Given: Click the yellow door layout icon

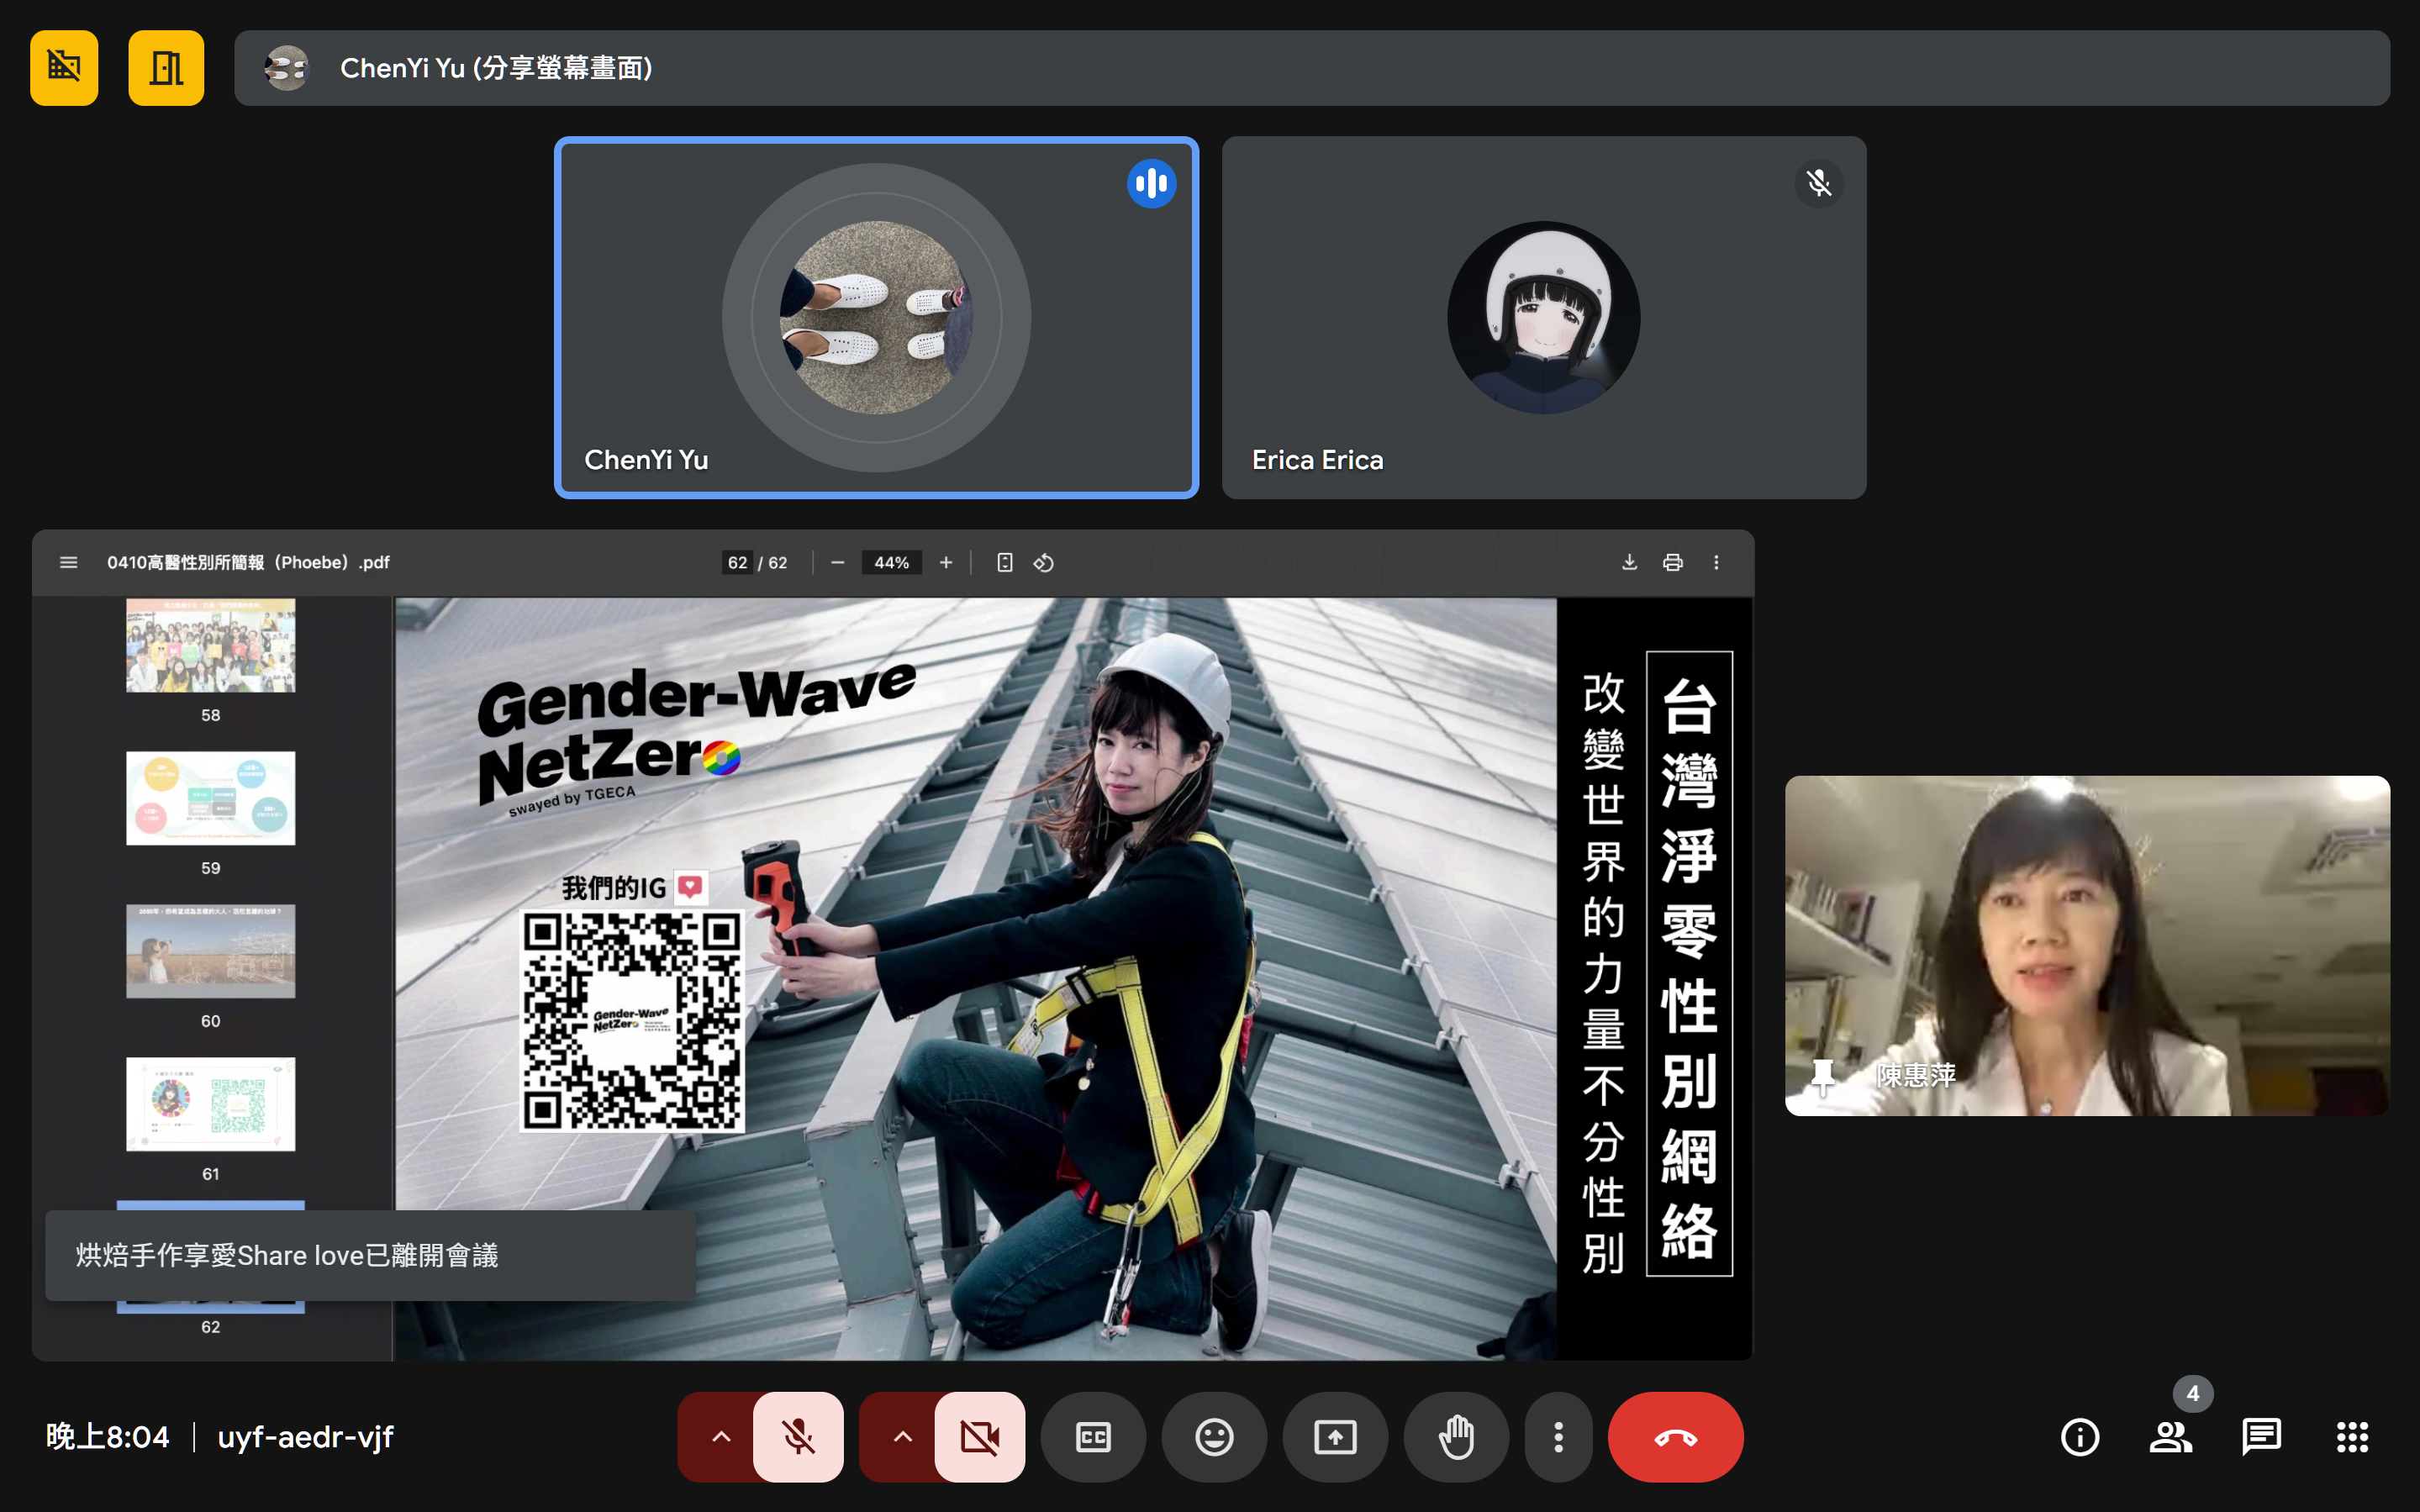Looking at the screenshot, I should tap(166, 68).
